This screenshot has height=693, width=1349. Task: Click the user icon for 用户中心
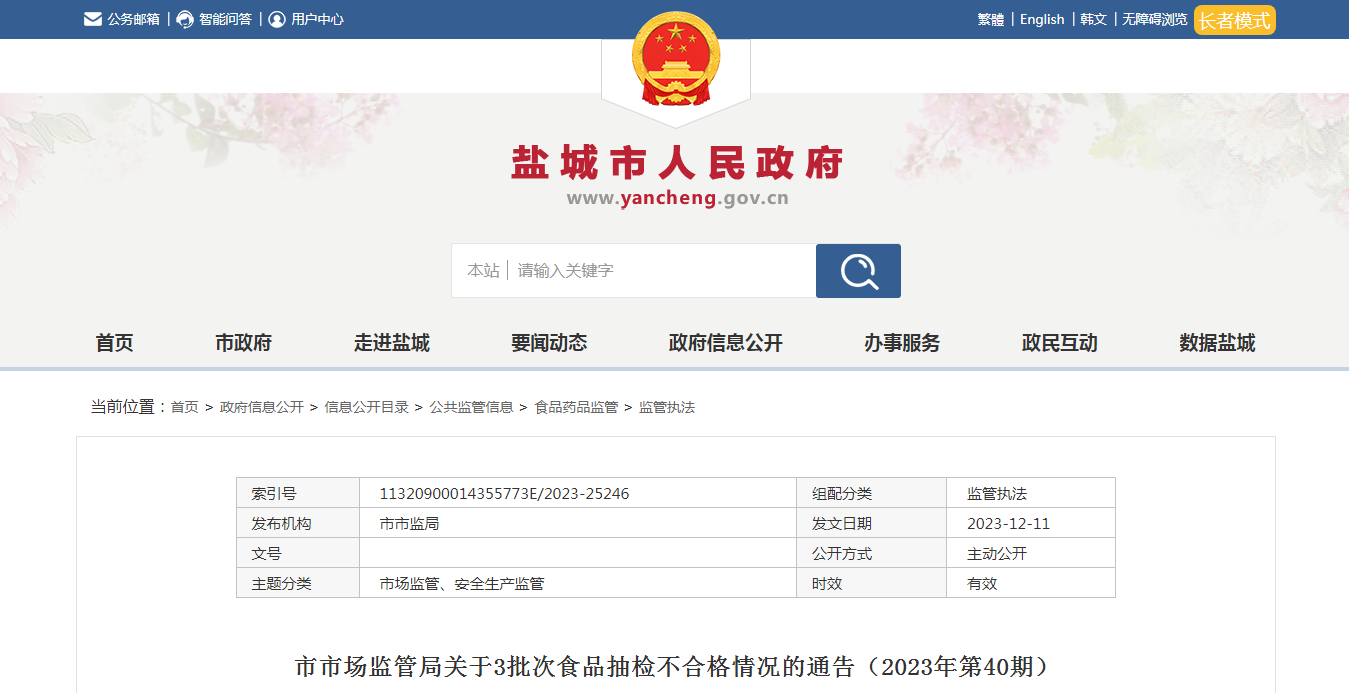tap(277, 19)
